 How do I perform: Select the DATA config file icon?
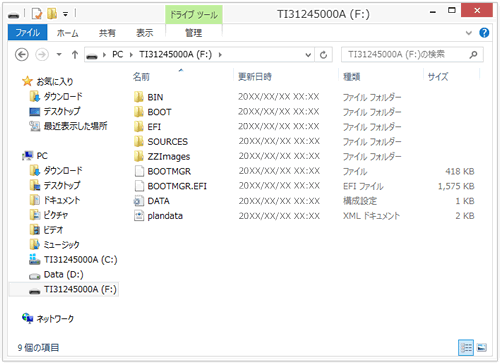tap(139, 201)
